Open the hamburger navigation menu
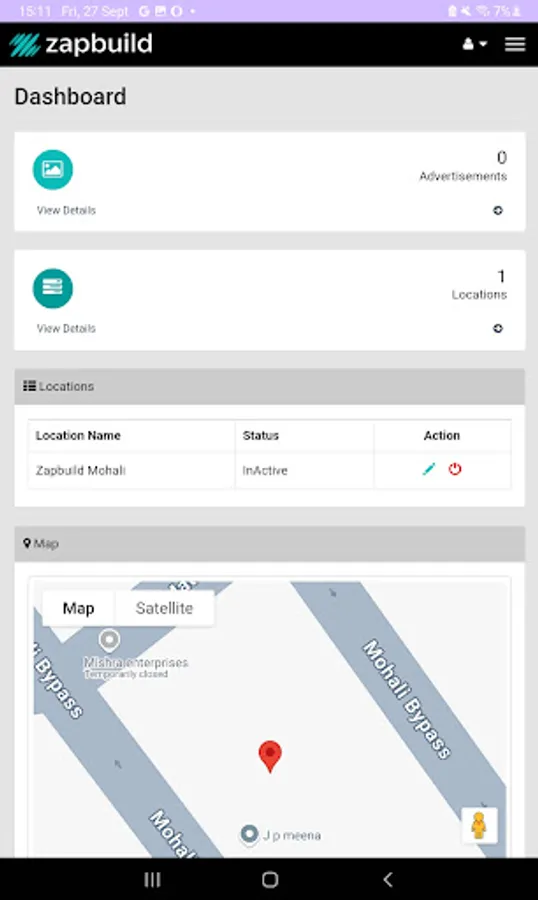The image size is (538, 900). tap(515, 44)
